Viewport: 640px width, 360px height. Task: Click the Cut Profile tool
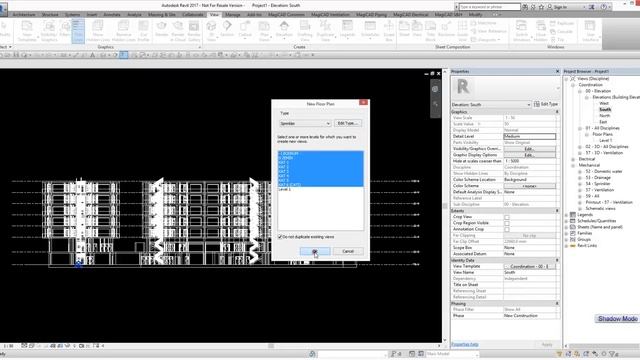[x=143, y=31]
